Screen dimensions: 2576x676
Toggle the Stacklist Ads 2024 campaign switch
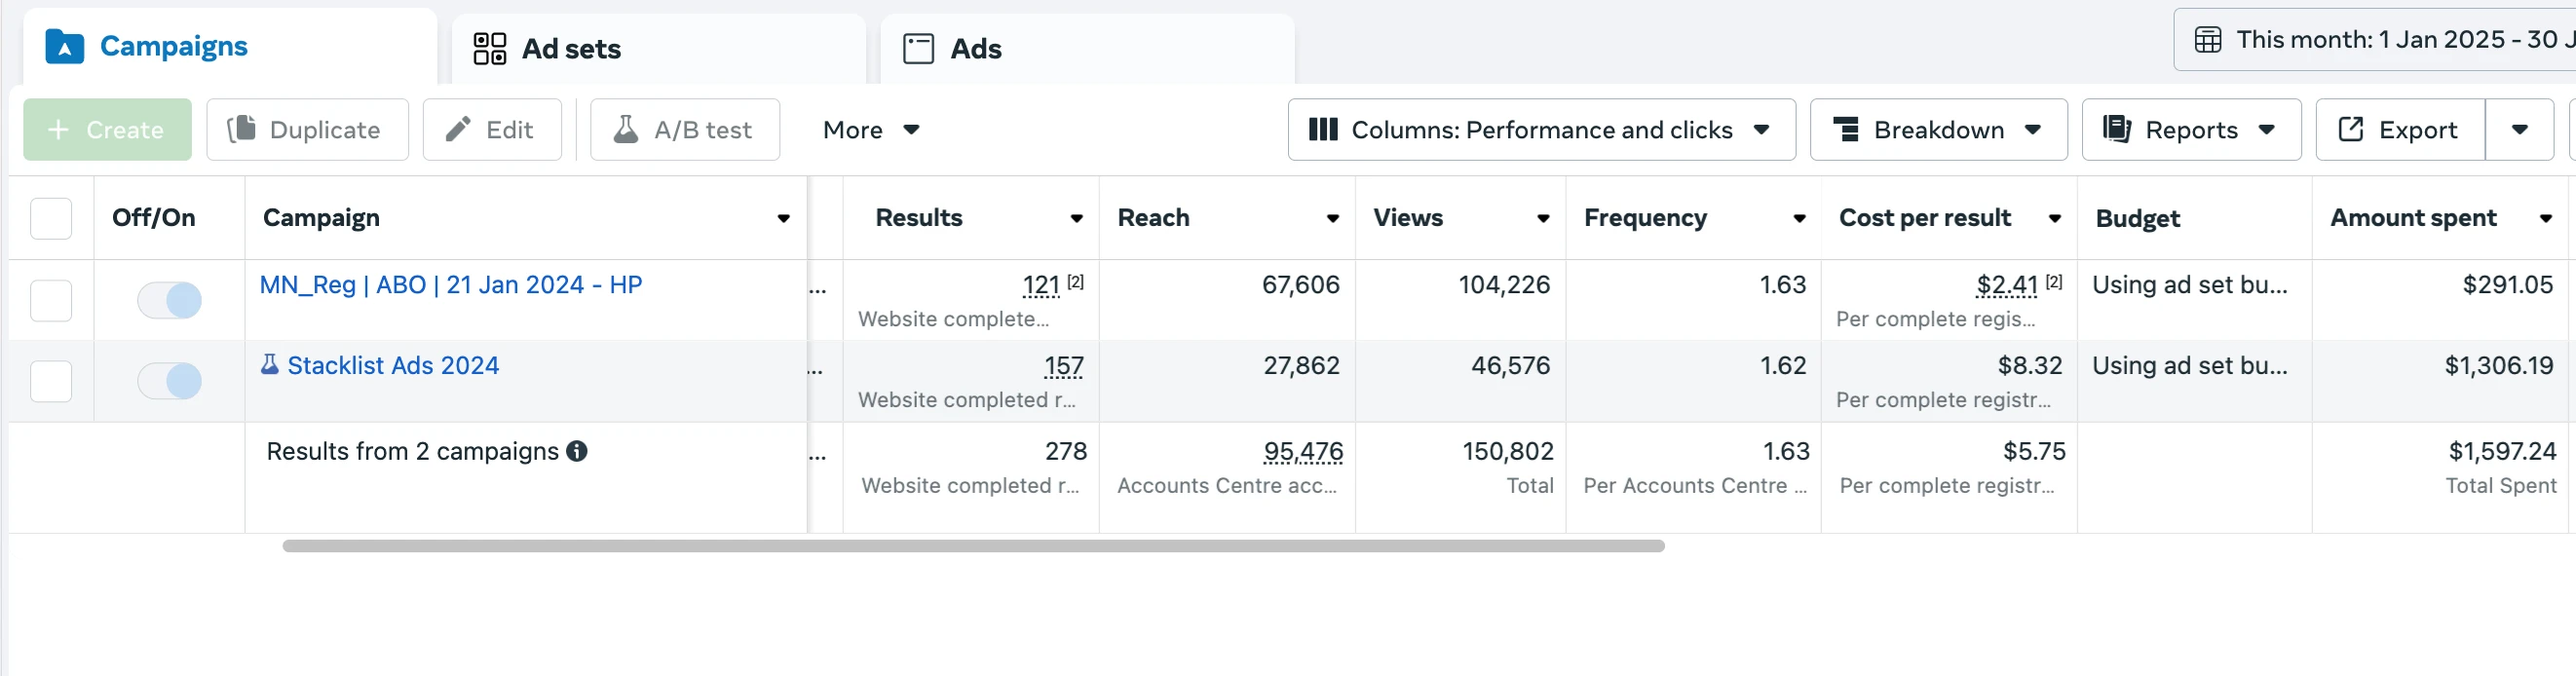[169, 381]
